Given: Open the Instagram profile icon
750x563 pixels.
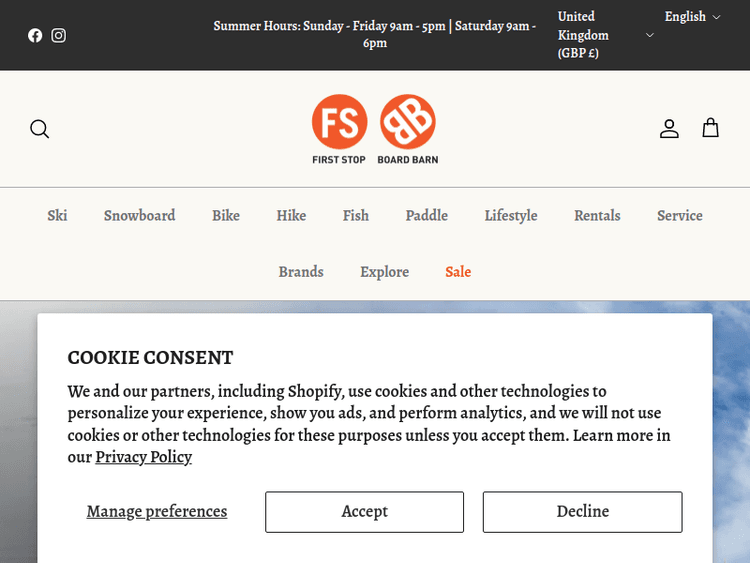Looking at the screenshot, I should point(59,35).
